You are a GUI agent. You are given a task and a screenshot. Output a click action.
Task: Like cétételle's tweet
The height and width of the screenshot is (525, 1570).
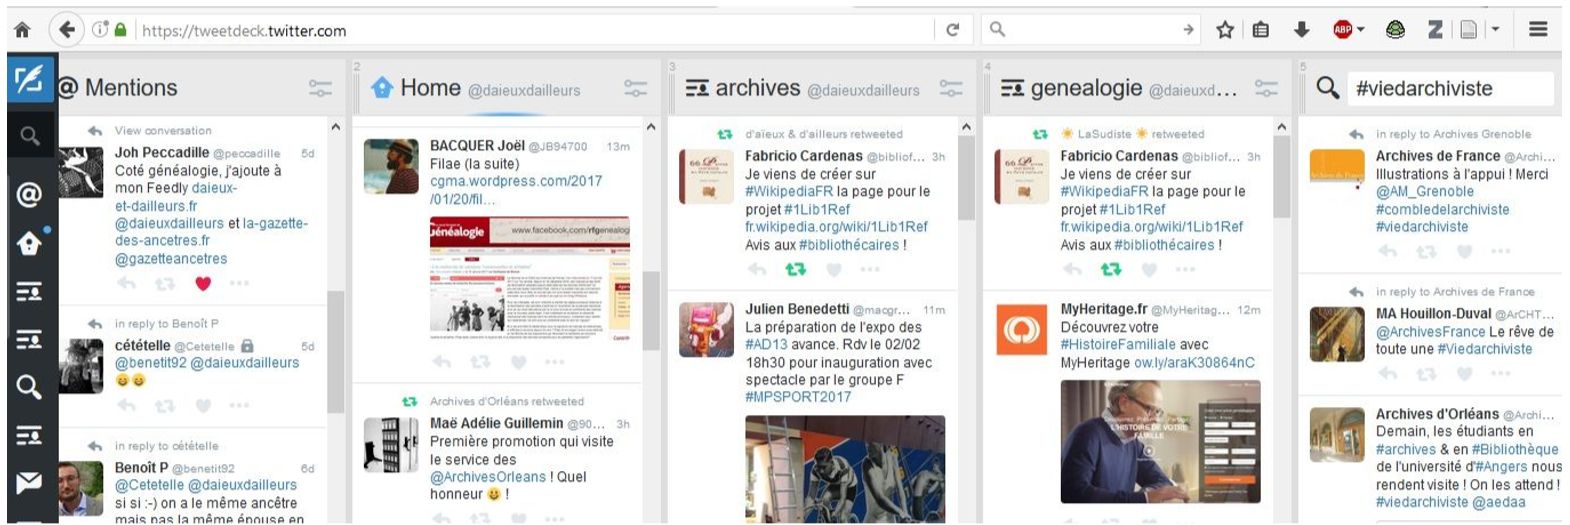point(203,405)
